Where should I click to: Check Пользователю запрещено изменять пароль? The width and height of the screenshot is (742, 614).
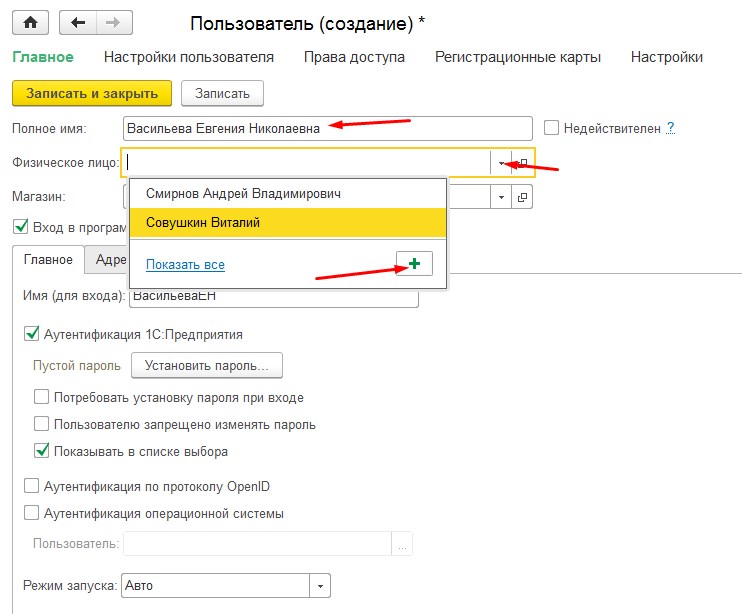pyautogui.click(x=41, y=423)
